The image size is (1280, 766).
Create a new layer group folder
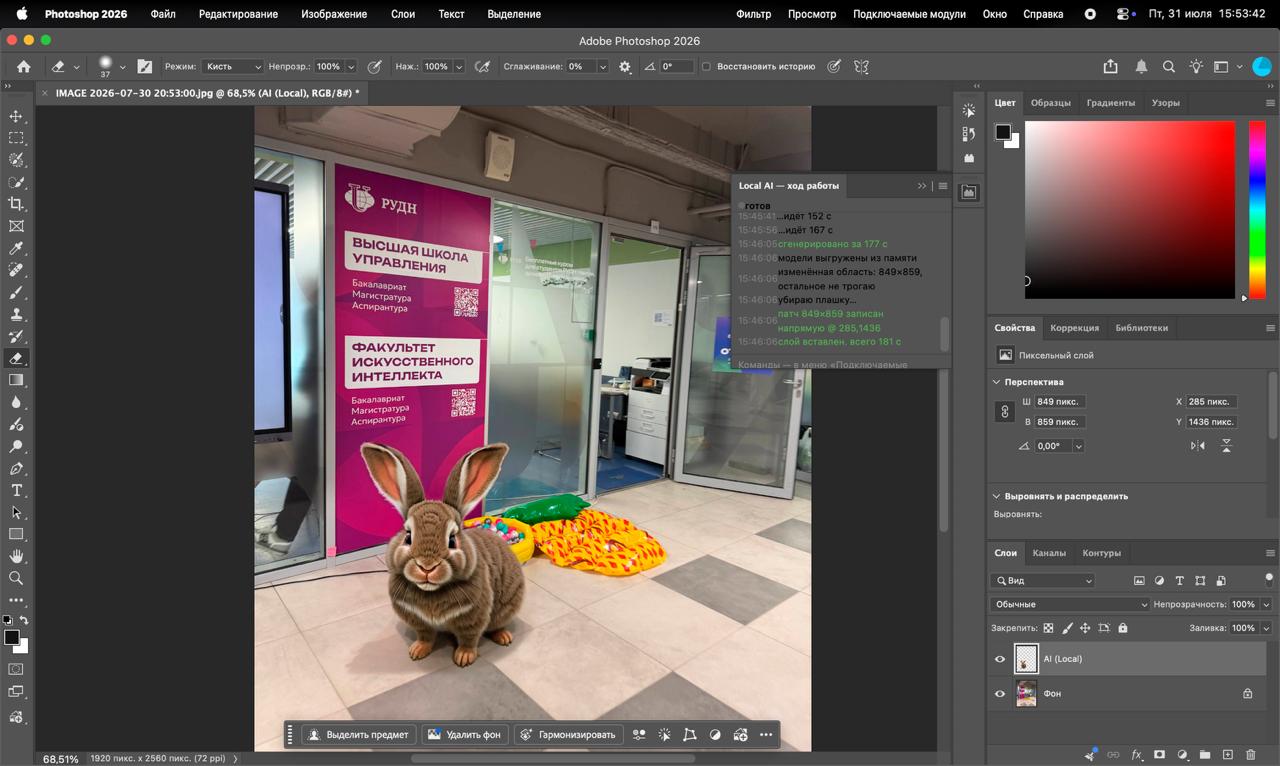[x=1205, y=755]
